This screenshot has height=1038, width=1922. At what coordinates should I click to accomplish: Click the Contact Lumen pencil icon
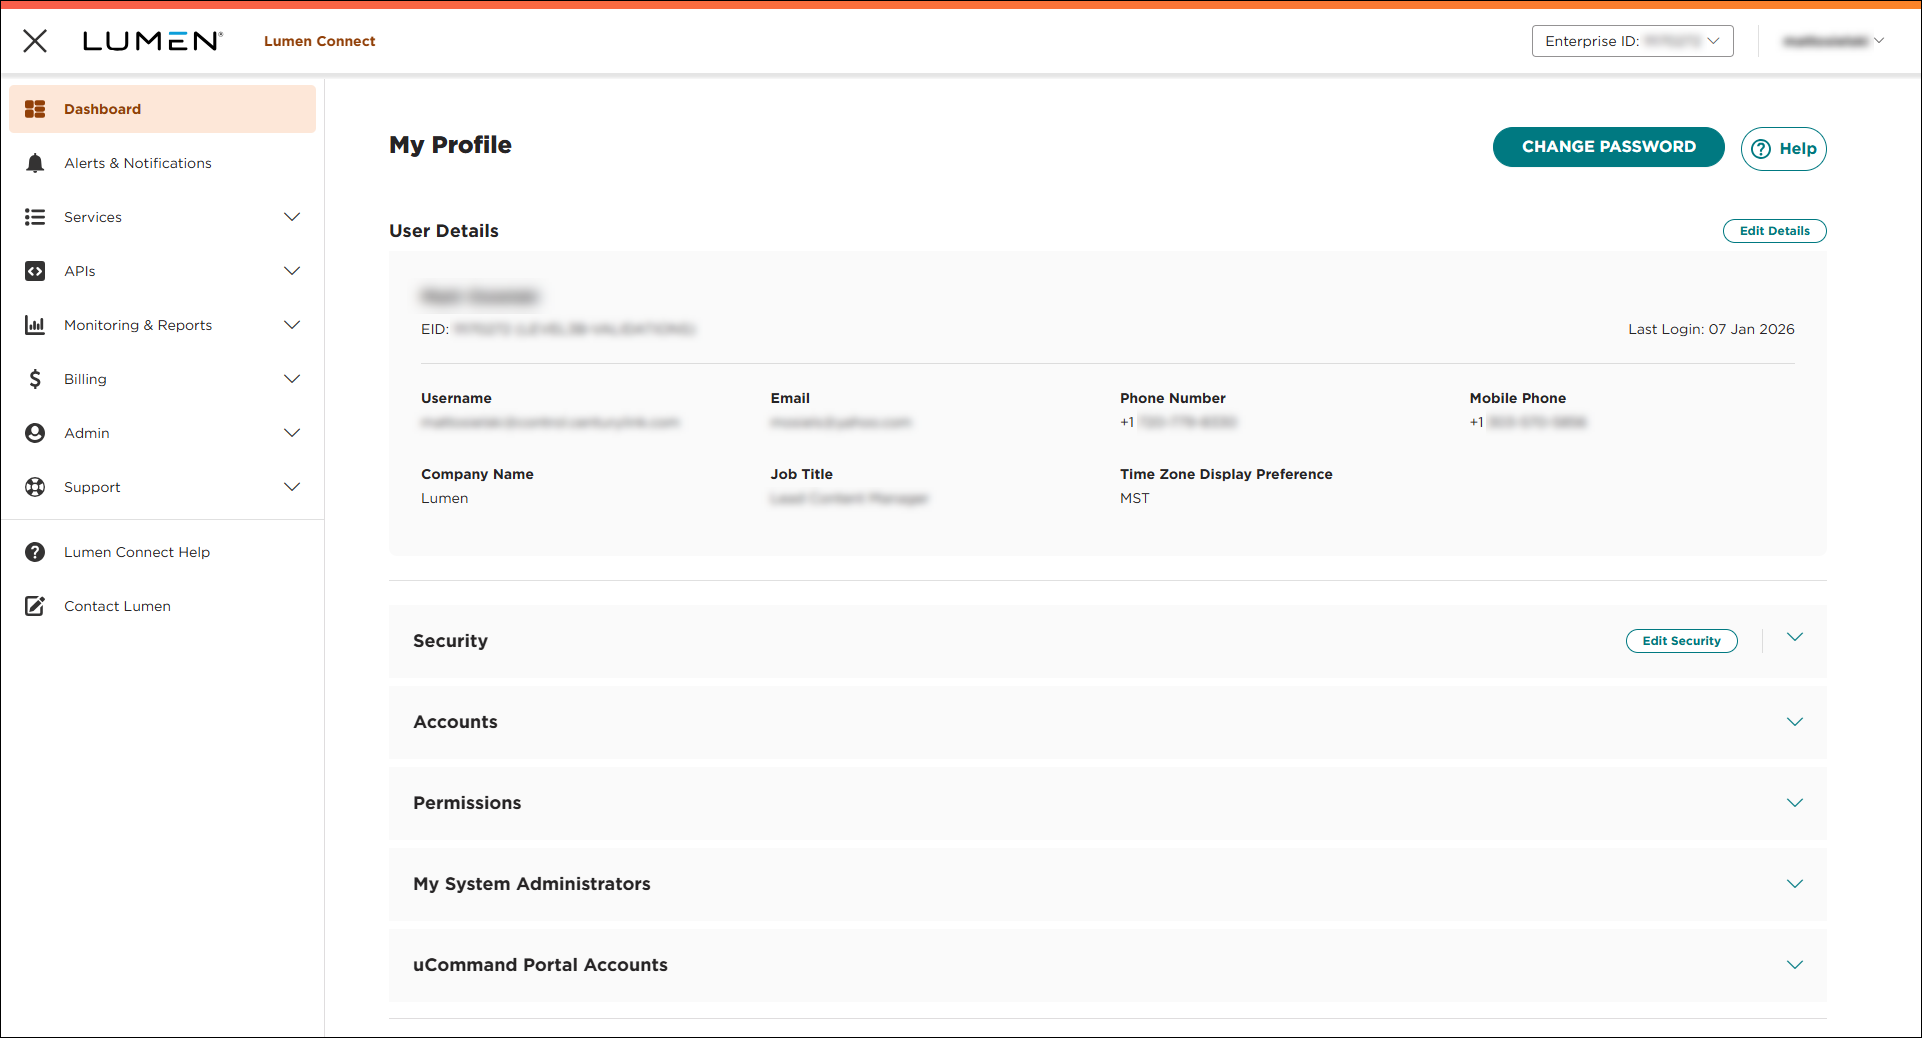coord(35,606)
